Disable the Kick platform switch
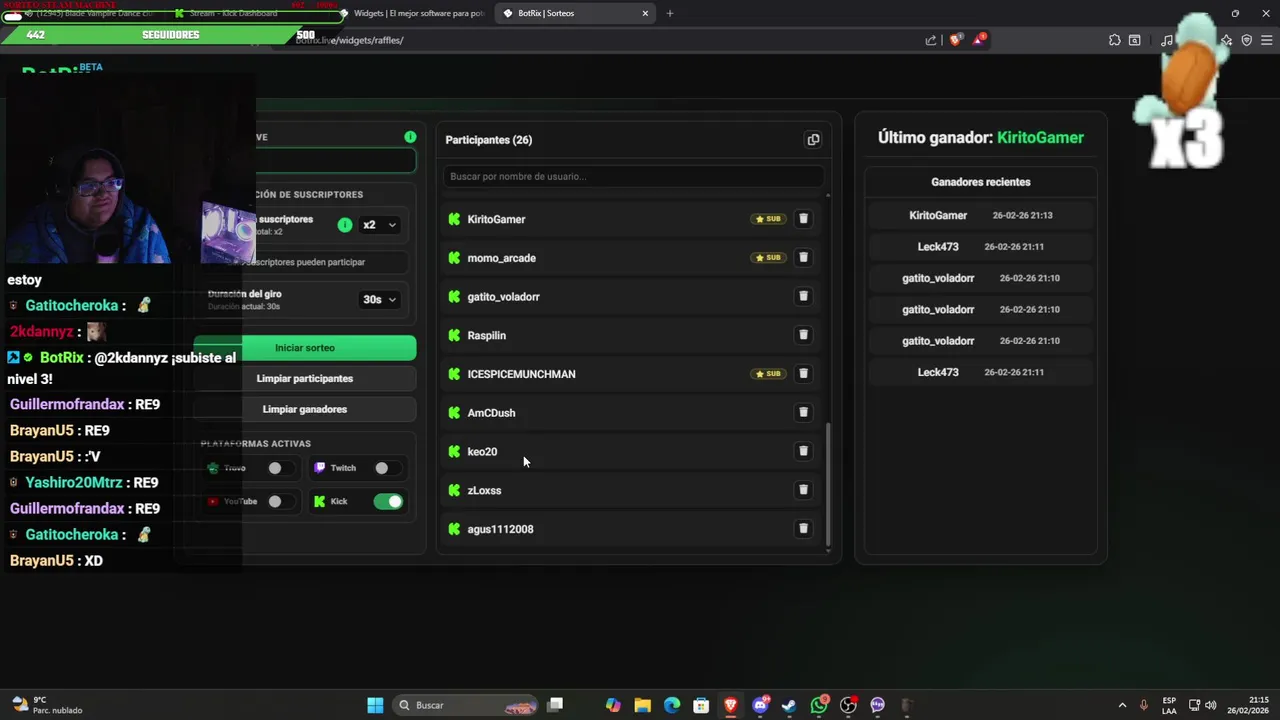 coord(388,501)
